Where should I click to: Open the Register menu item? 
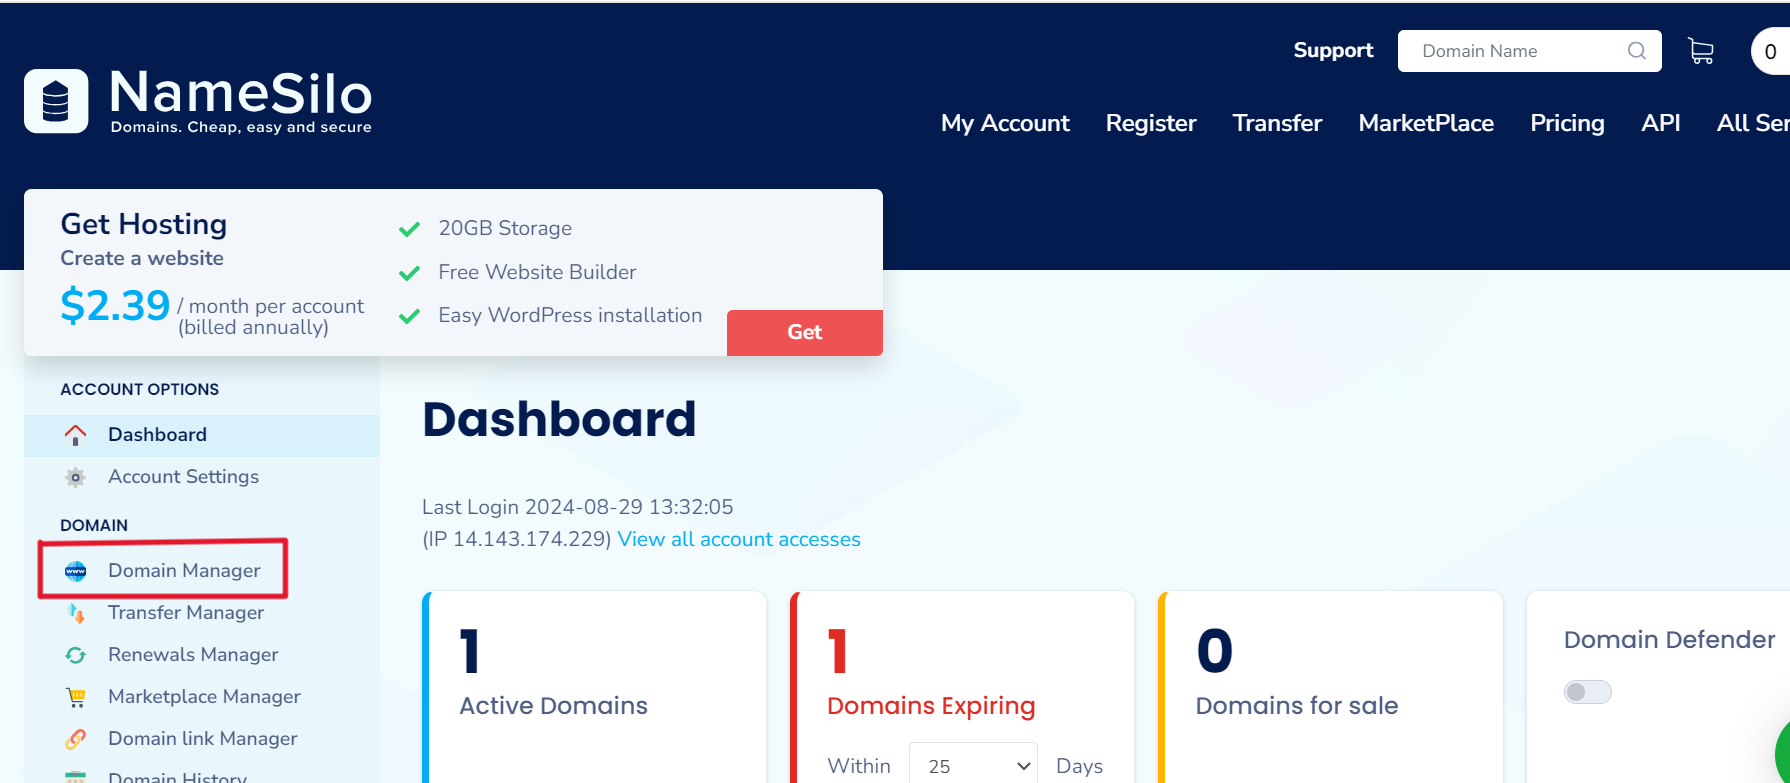point(1151,123)
